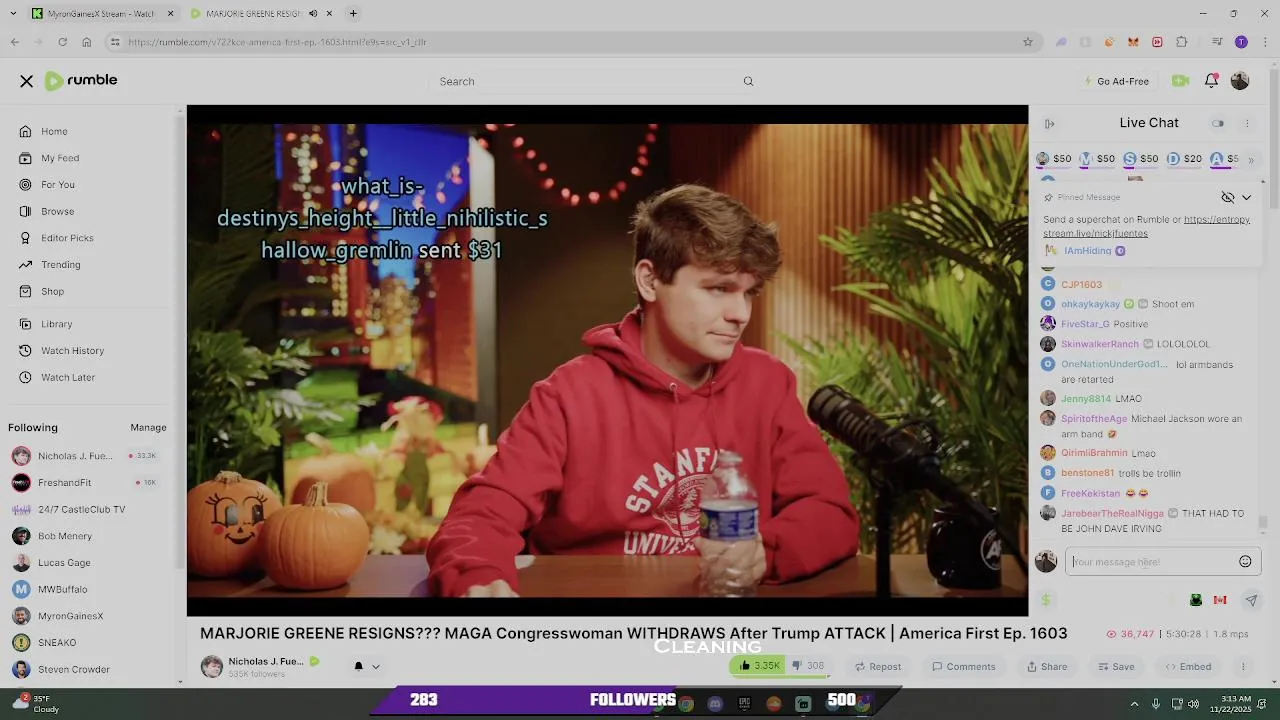Open the Rumble logo home link
1280x720 pixels.
point(81,81)
